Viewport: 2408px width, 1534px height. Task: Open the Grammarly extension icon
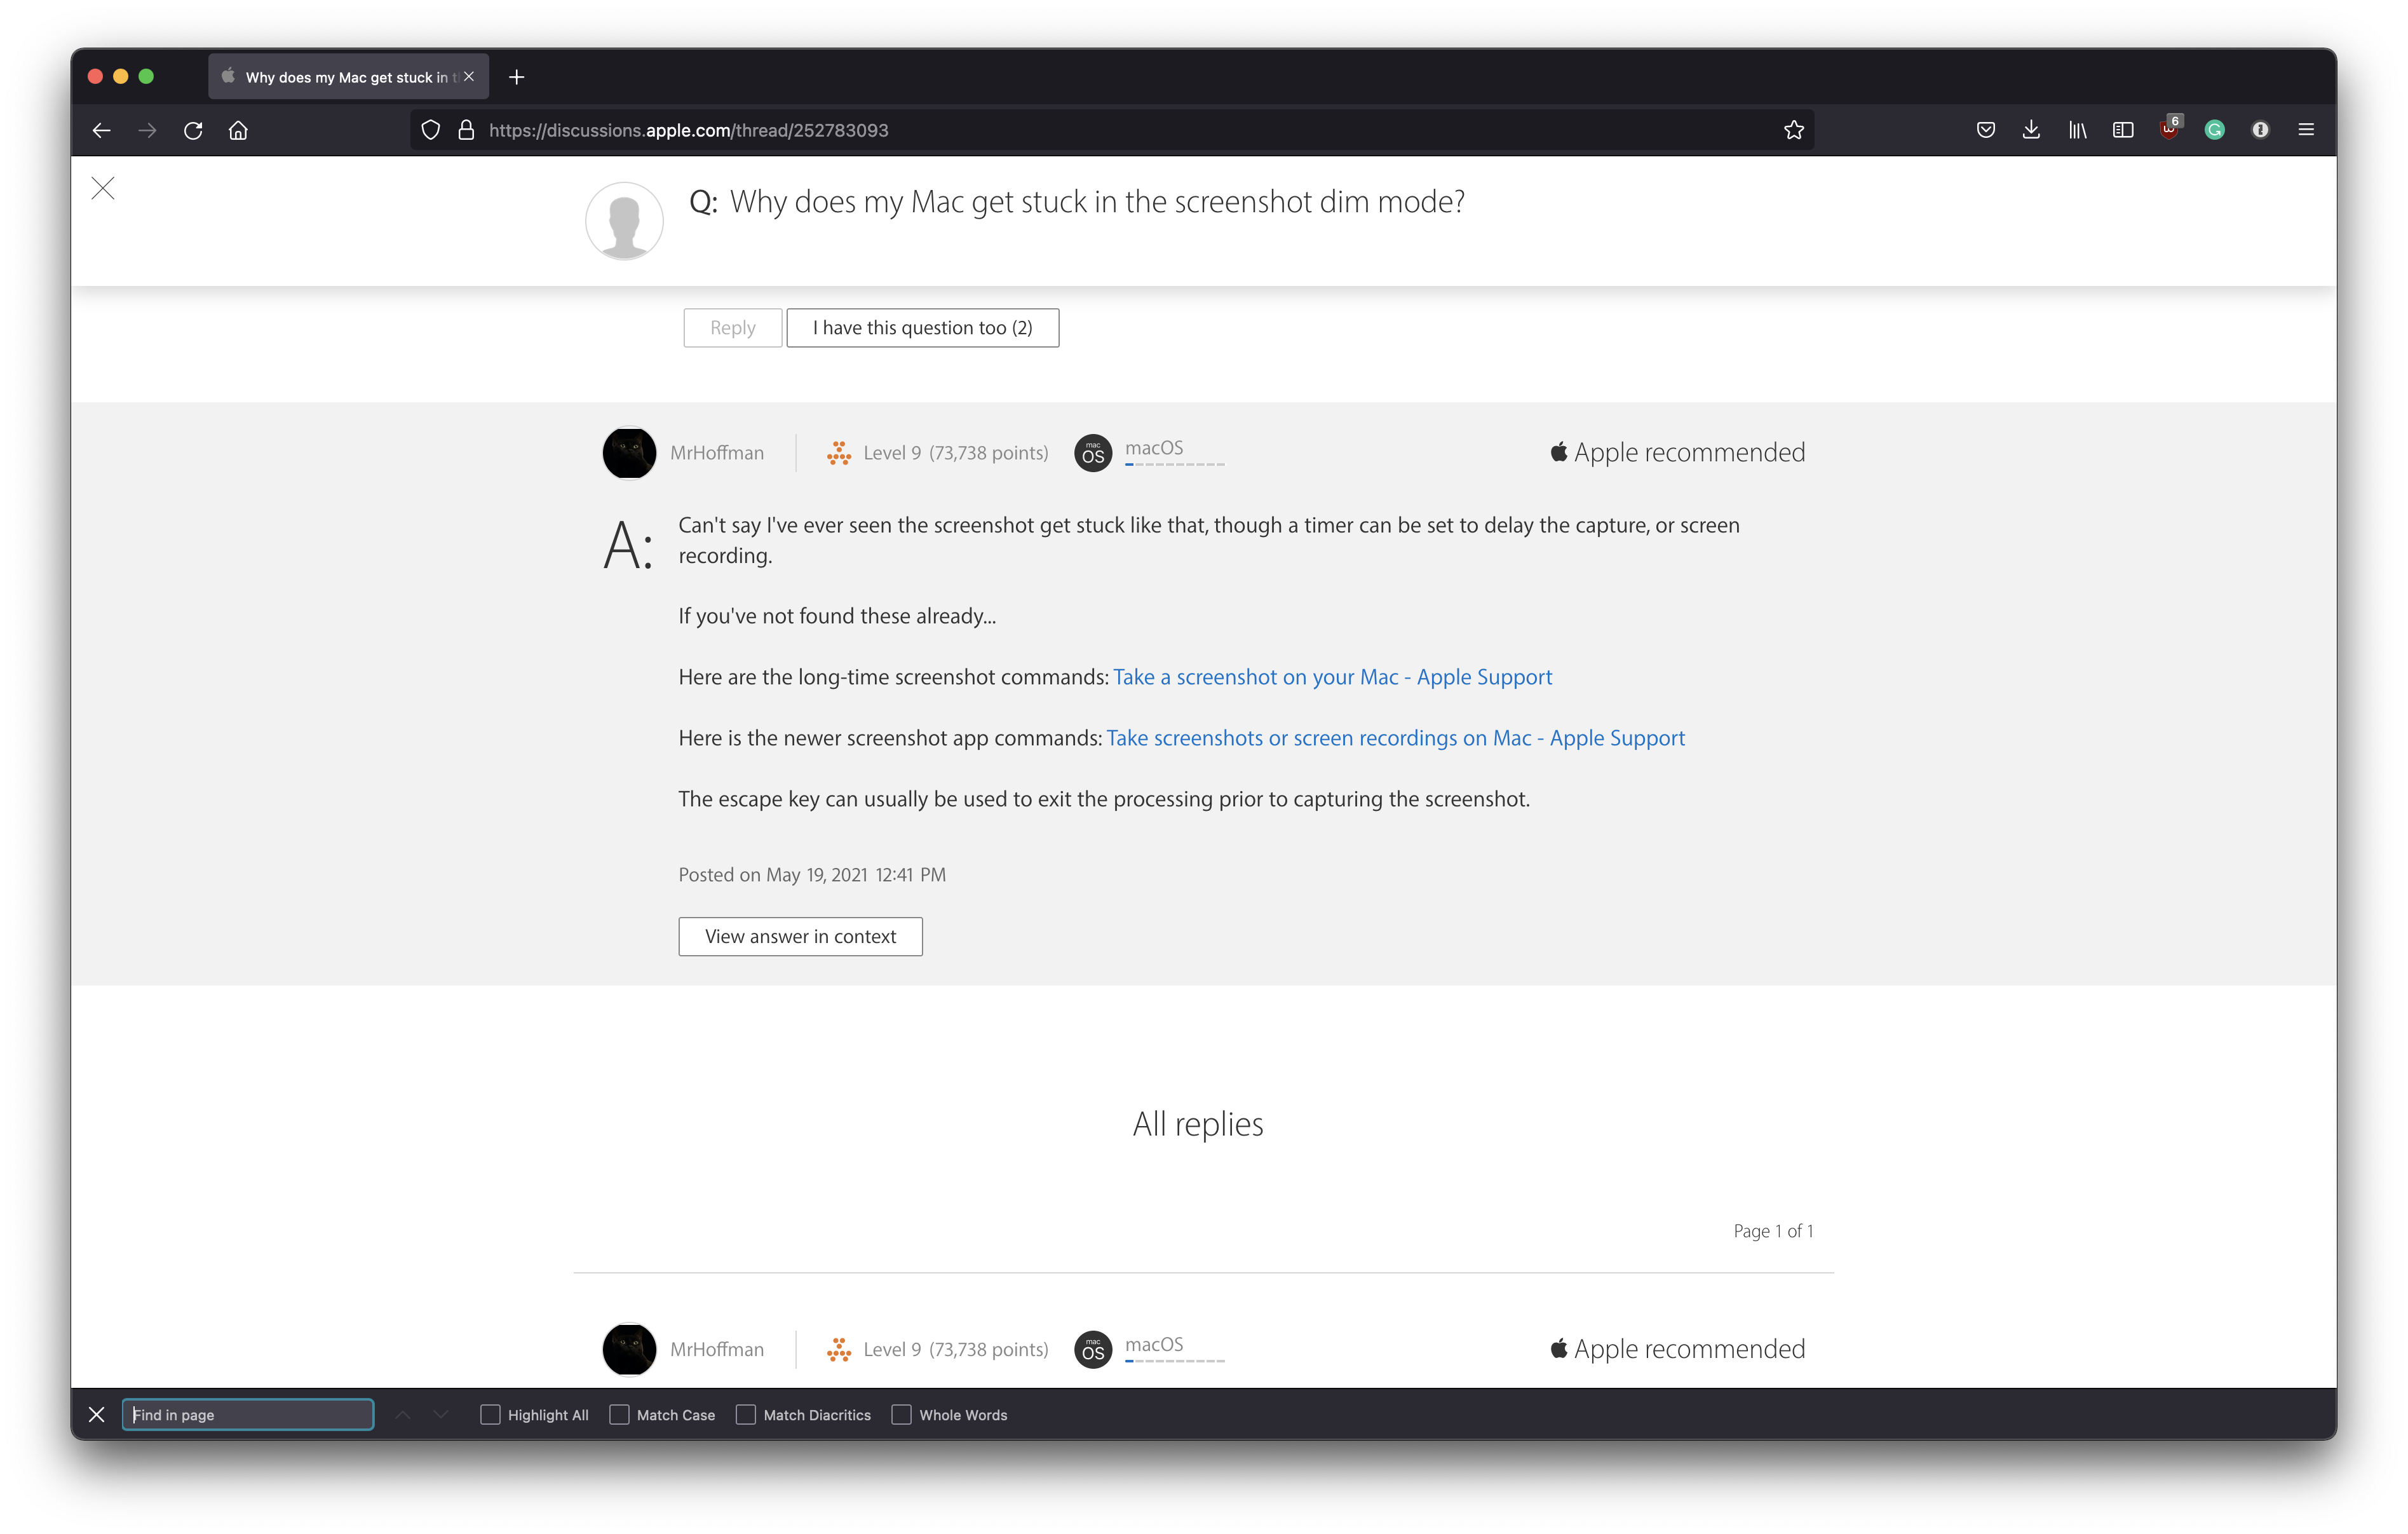click(2215, 130)
